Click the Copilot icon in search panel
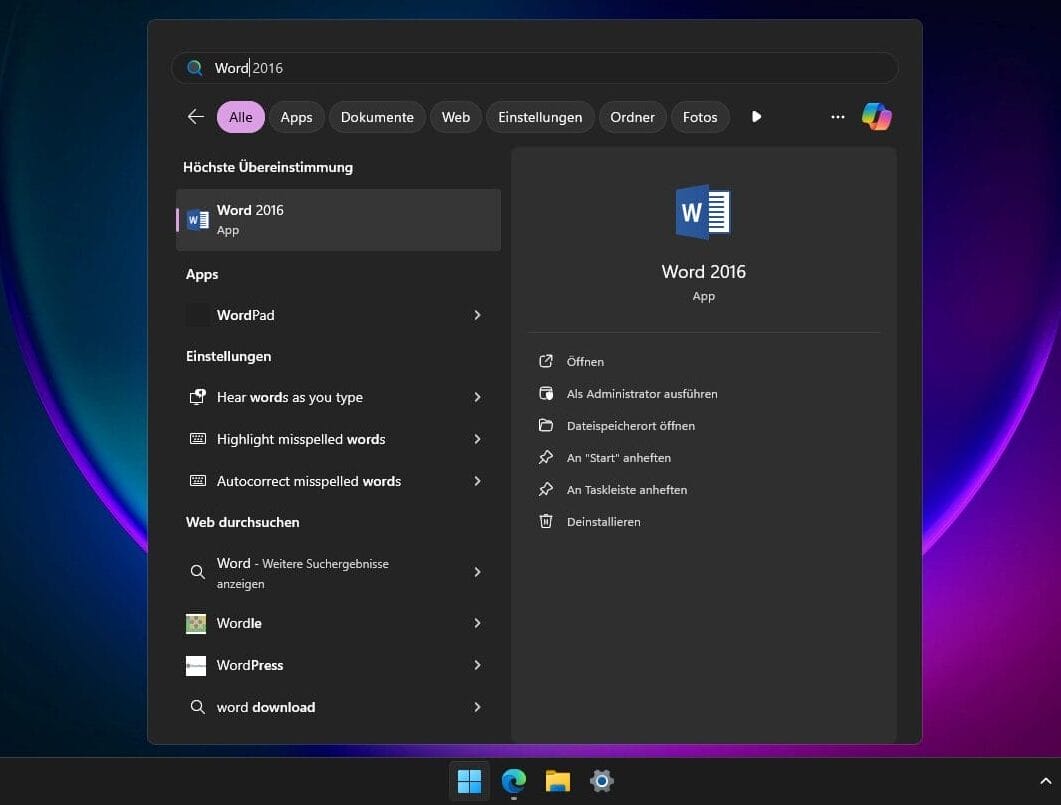 [876, 117]
